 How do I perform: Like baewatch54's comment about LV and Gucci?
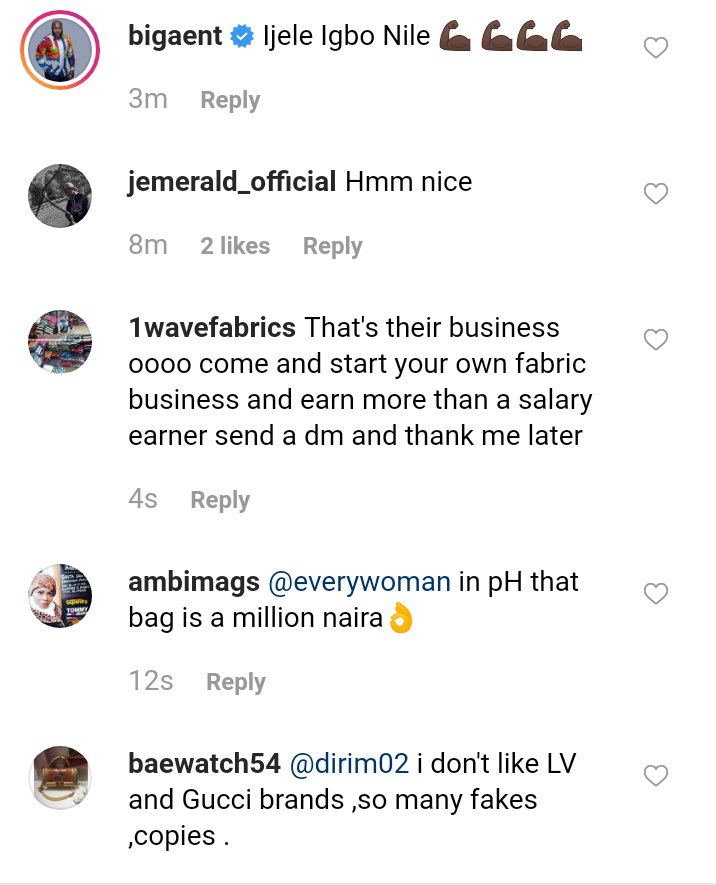click(655, 776)
